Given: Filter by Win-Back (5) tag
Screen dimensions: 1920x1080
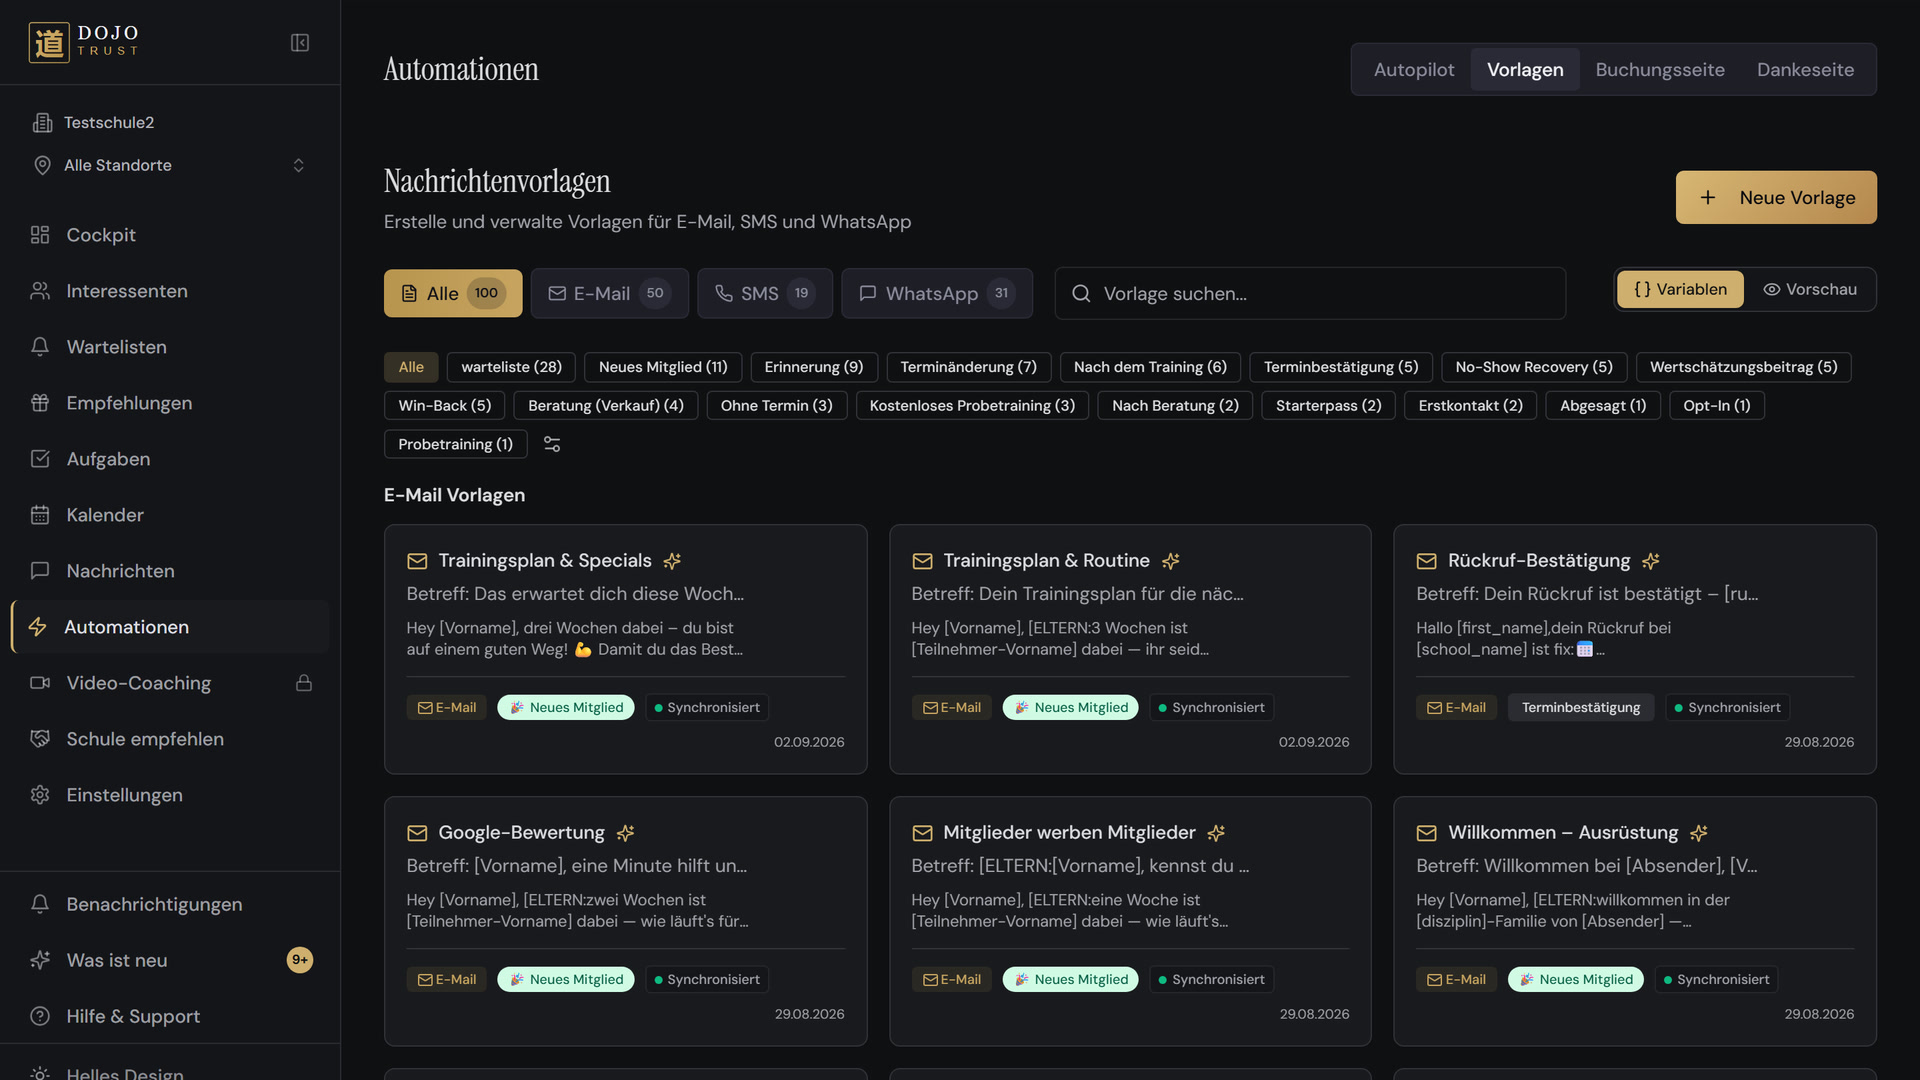Looking at the screenshot, I should [x=445, y=405].
